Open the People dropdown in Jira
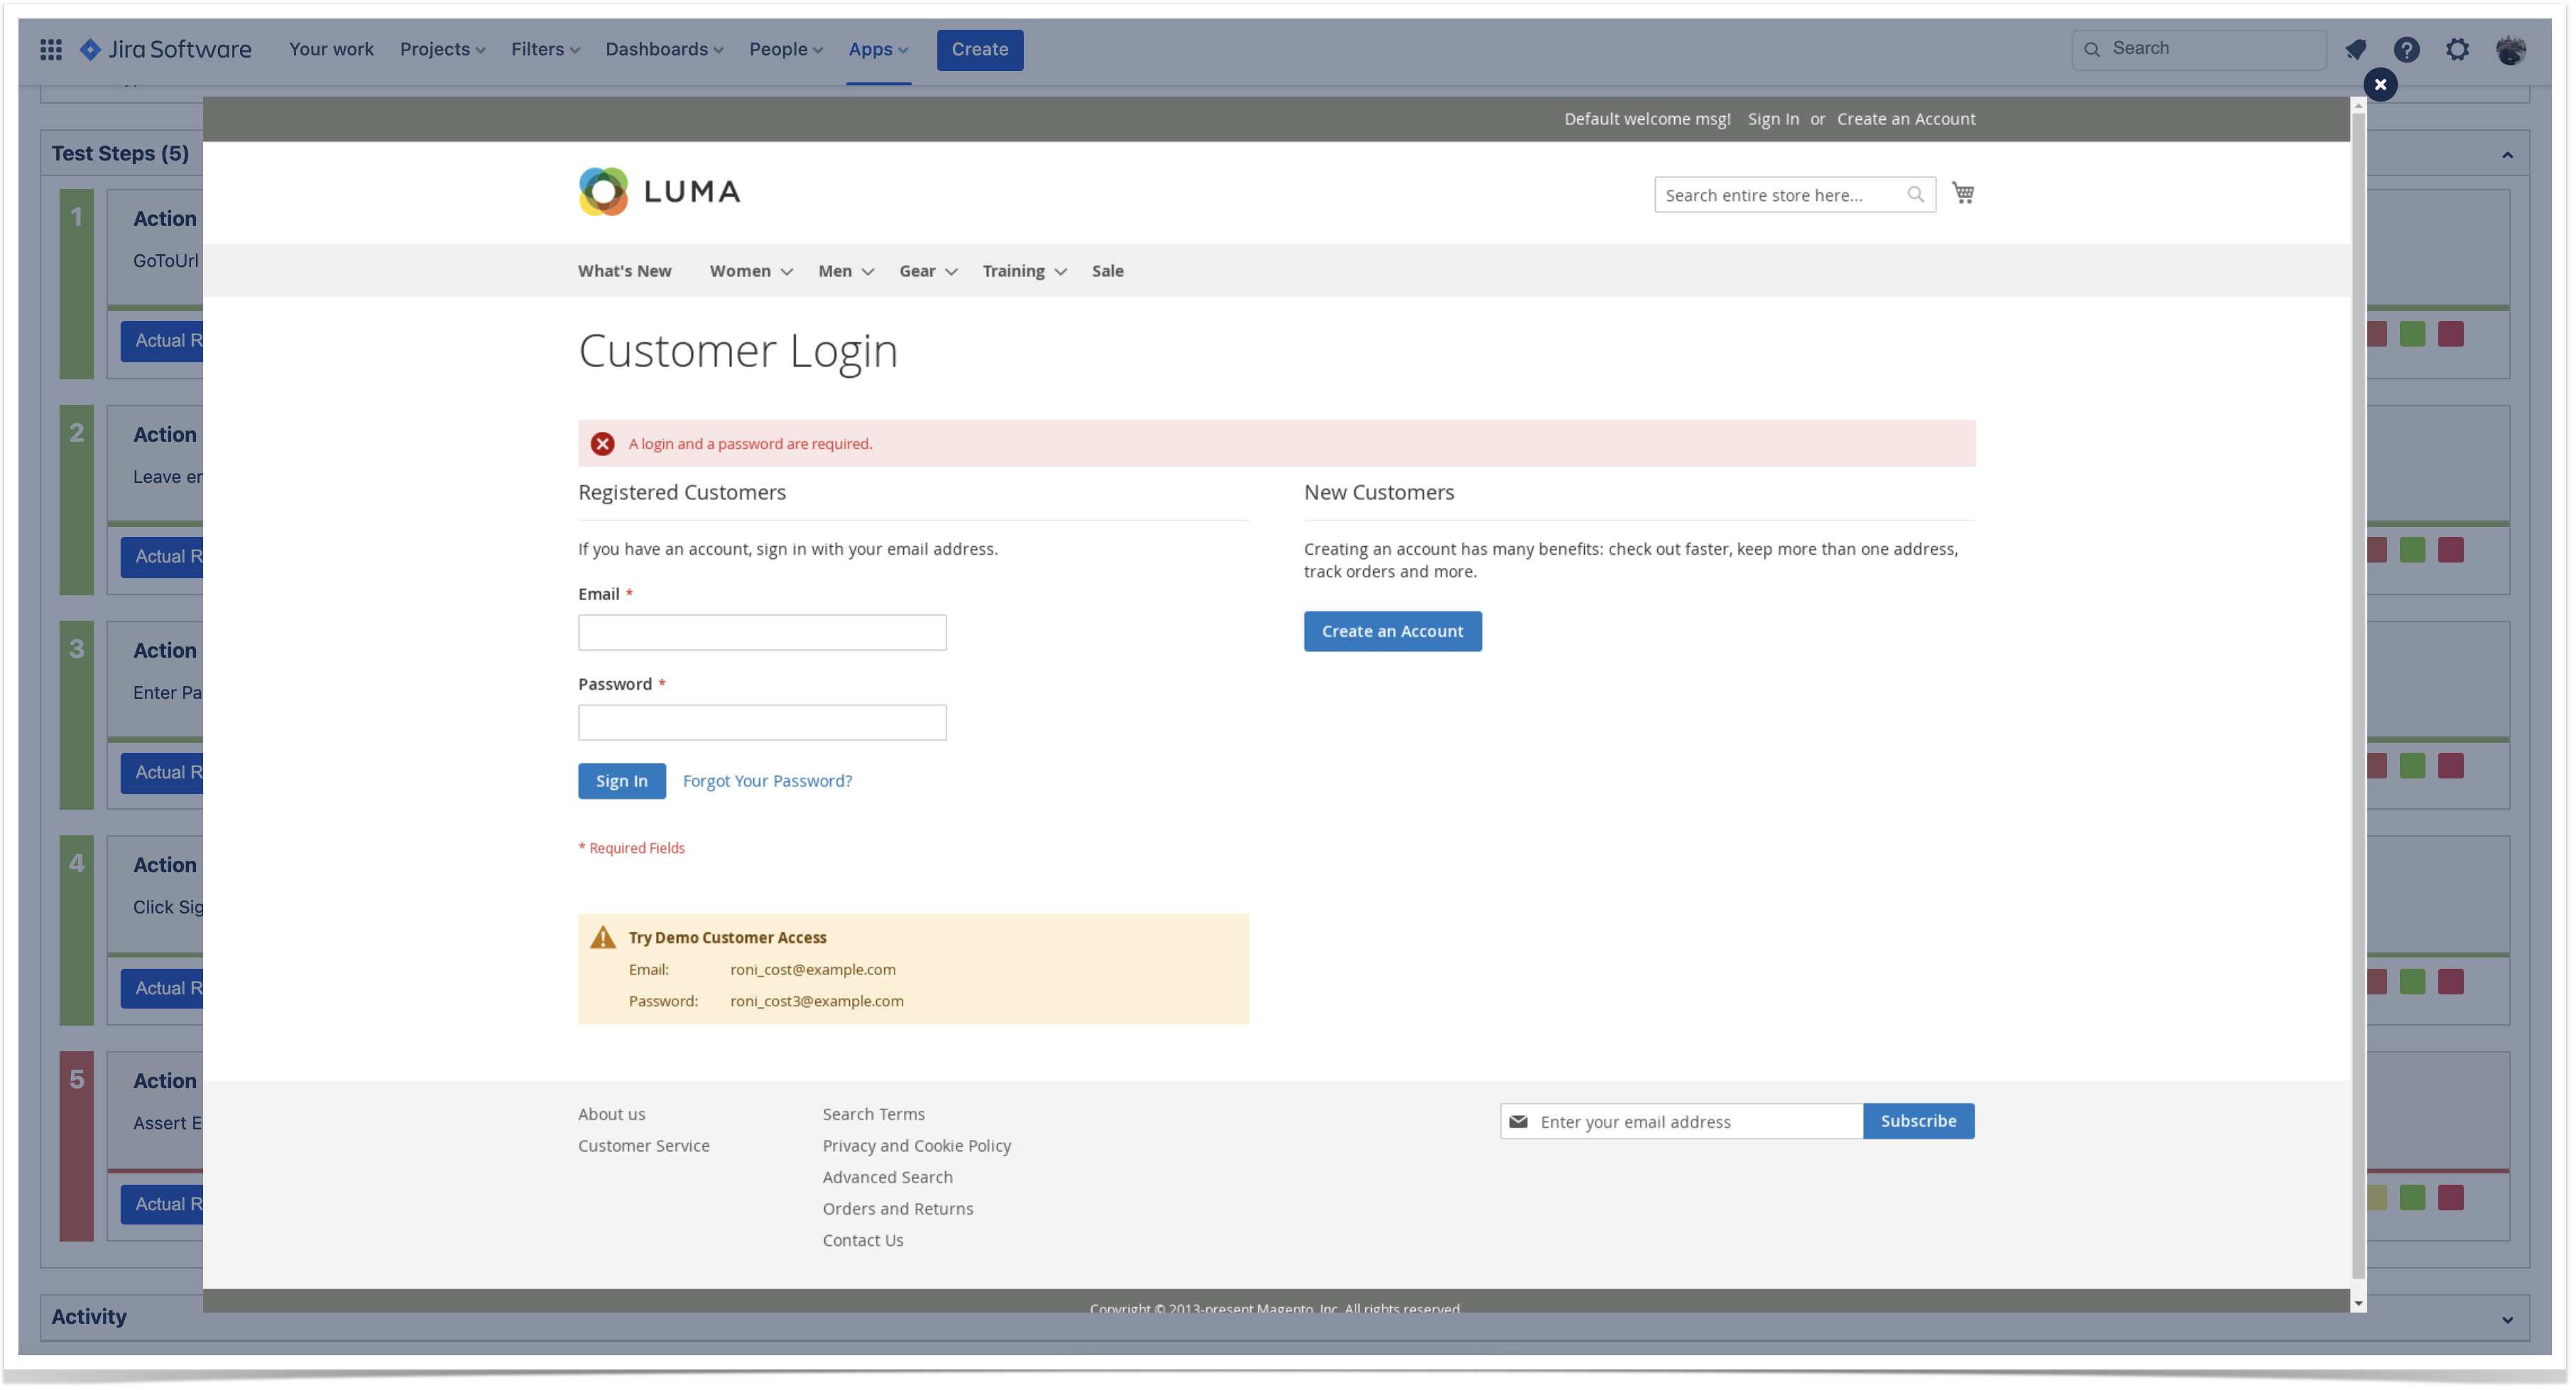Screen dimensions: 2576x1390 [785, 49]
